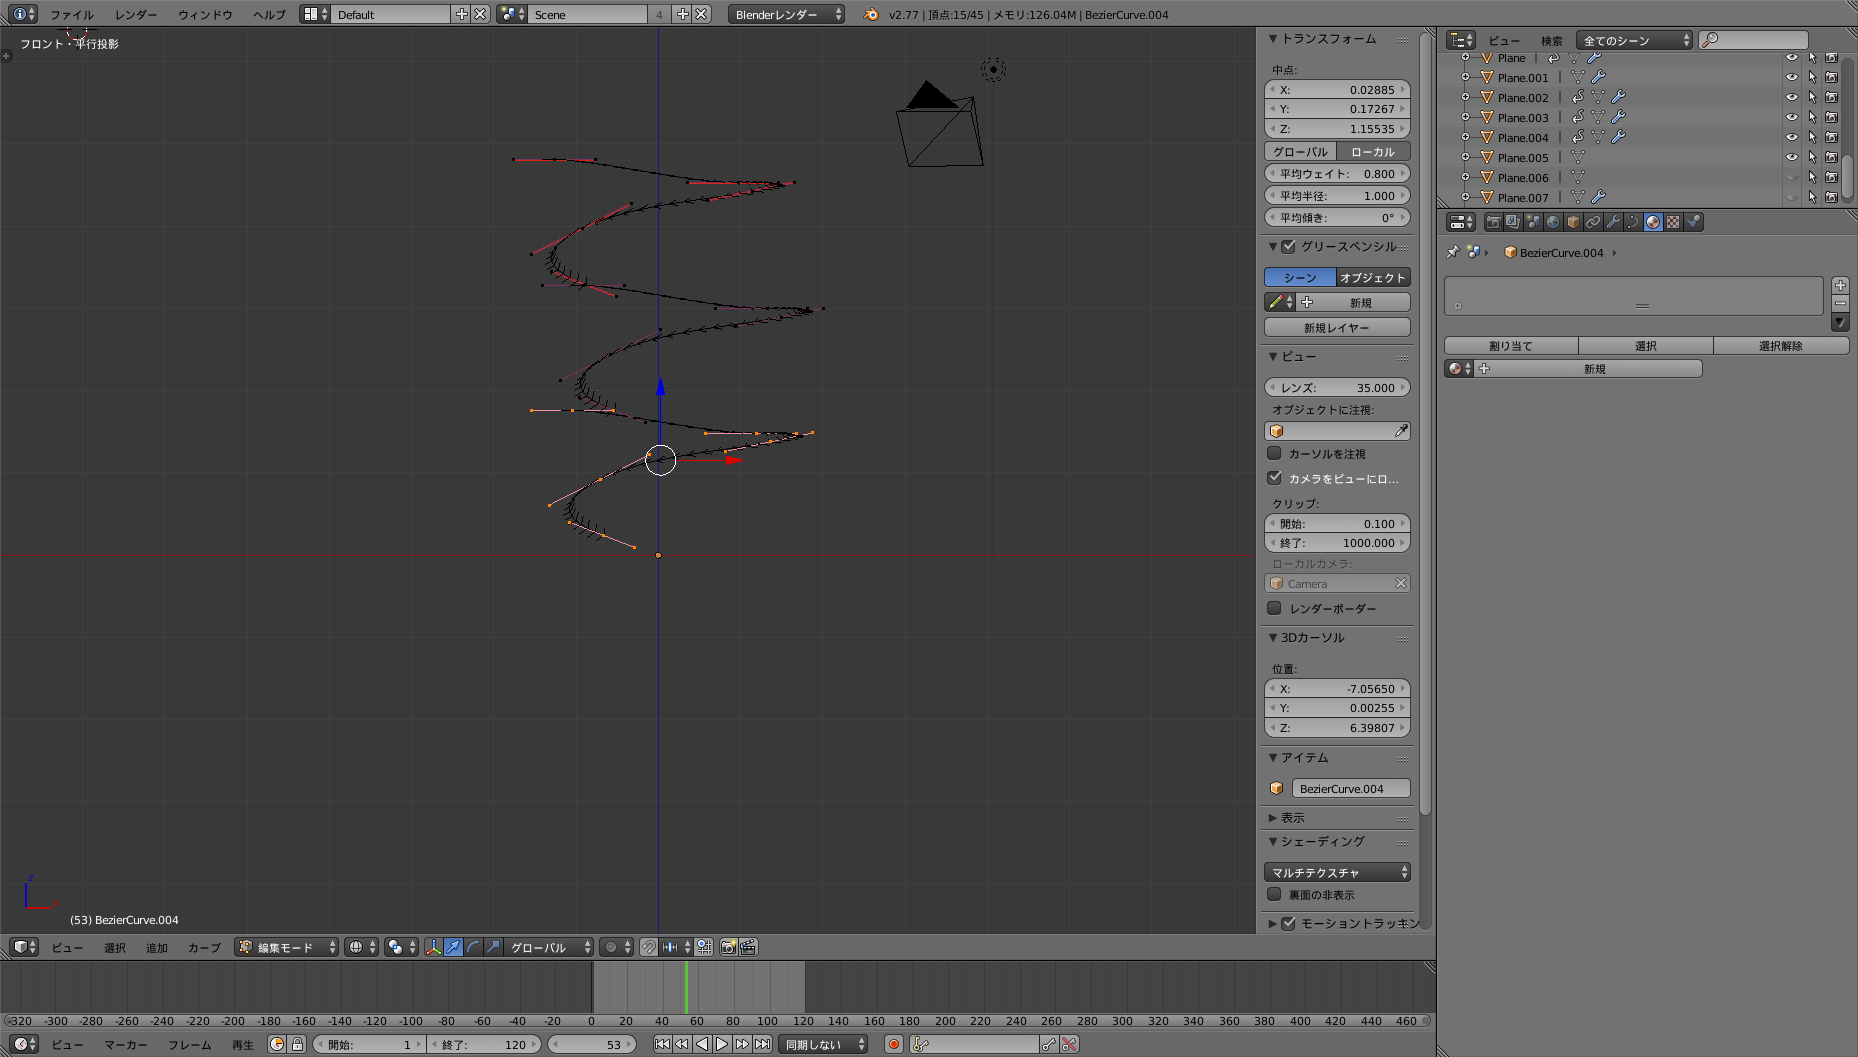Open the Scene properties tab
The height and width of the screenshot is (1057, 1858).
coord(1533,222)
